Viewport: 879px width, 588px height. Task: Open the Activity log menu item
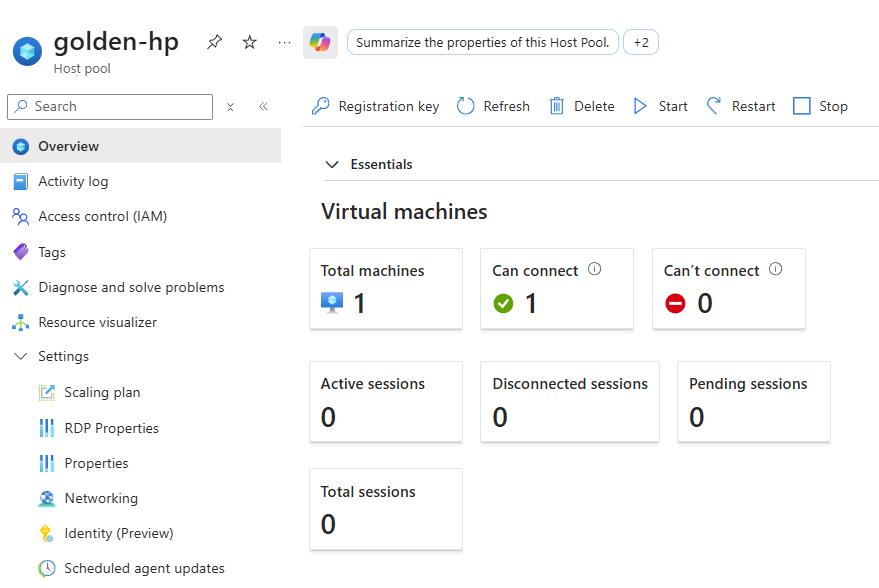(x=73, y=181)
